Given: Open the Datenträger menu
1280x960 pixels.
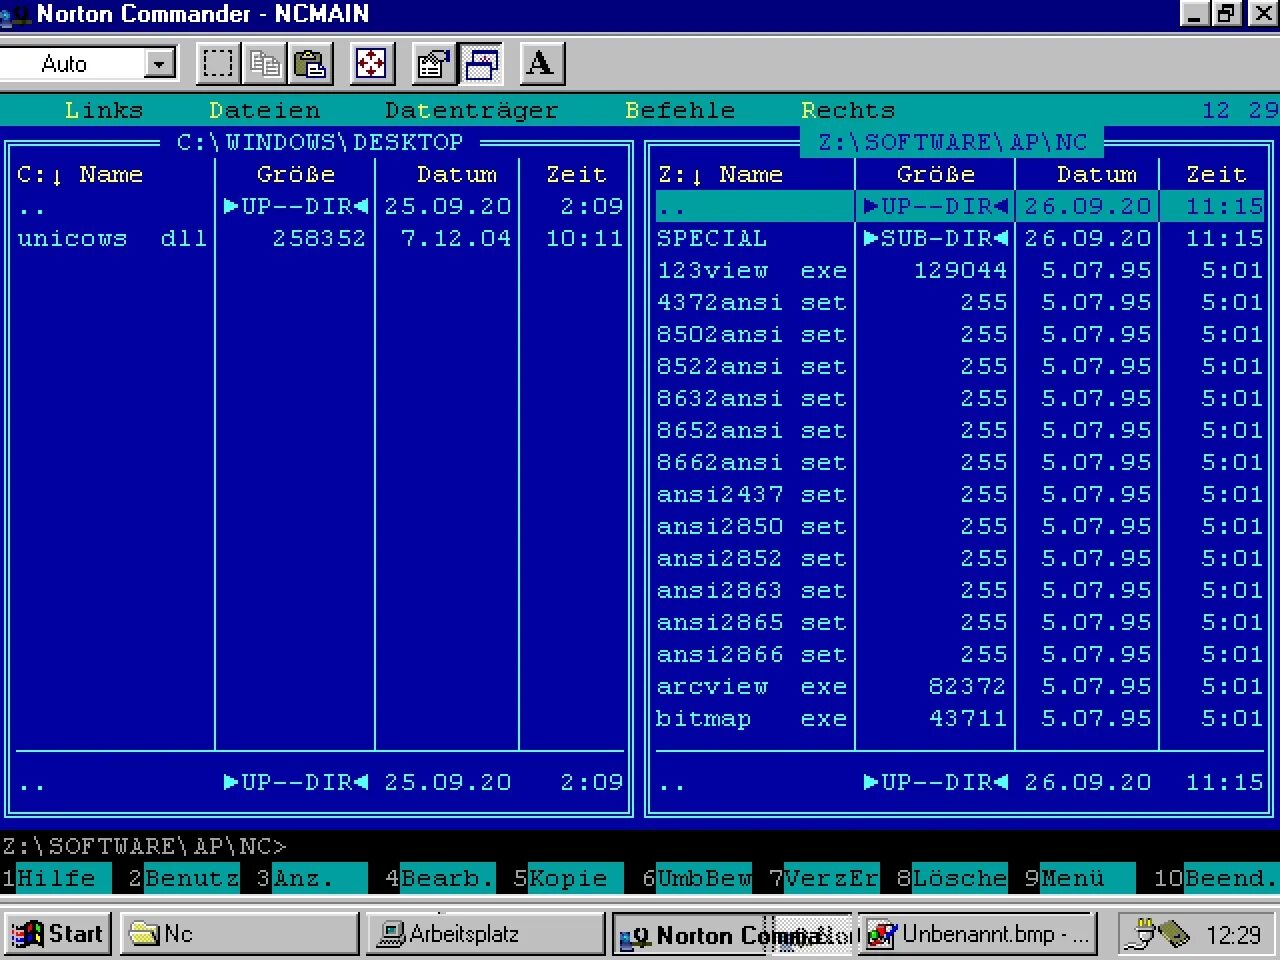Looking at the screenshot, I should click(472, 110).
